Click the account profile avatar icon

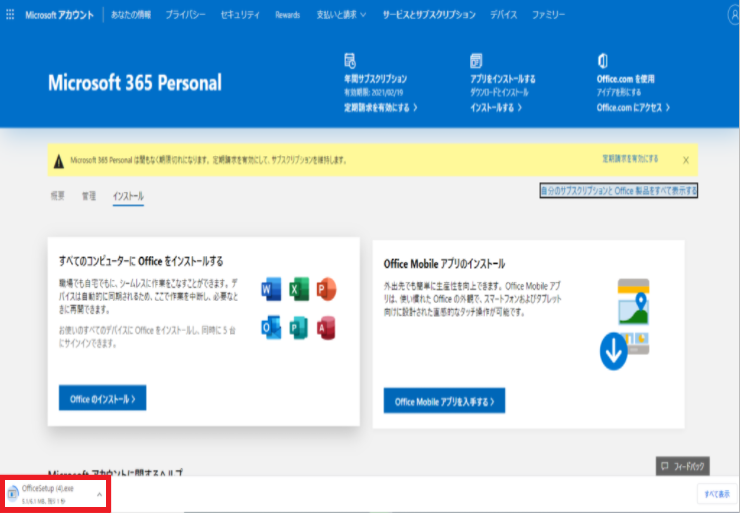[x=734, y=15]
